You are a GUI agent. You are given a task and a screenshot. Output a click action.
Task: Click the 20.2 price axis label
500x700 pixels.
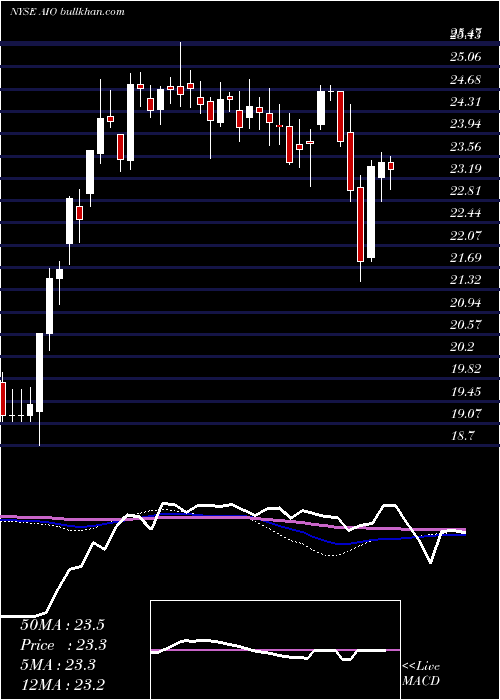(x=462, y=347)
